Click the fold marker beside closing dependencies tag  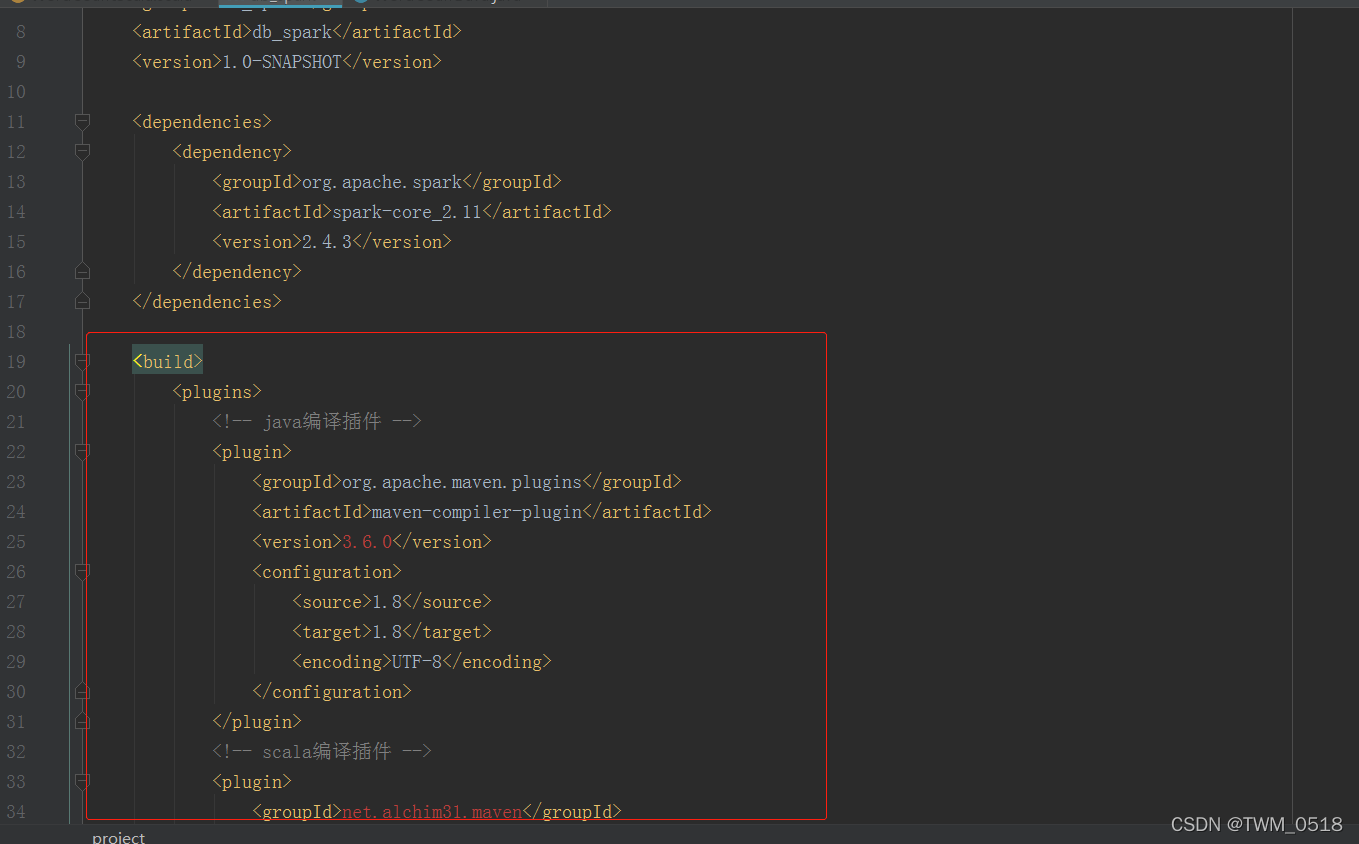click(x=82, y=301)
